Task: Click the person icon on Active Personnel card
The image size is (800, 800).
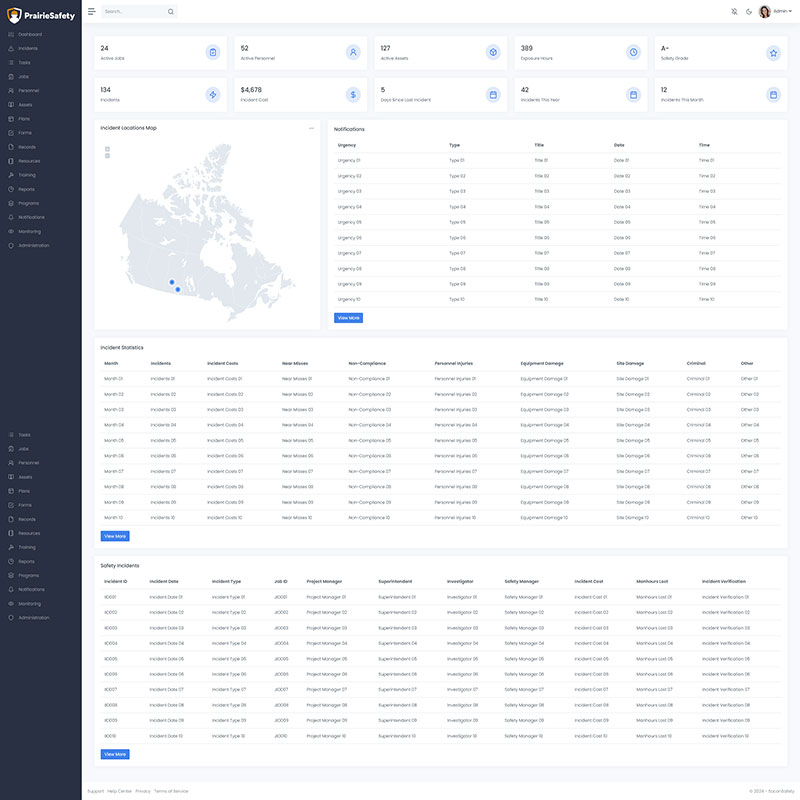Action: click(353, 52)
